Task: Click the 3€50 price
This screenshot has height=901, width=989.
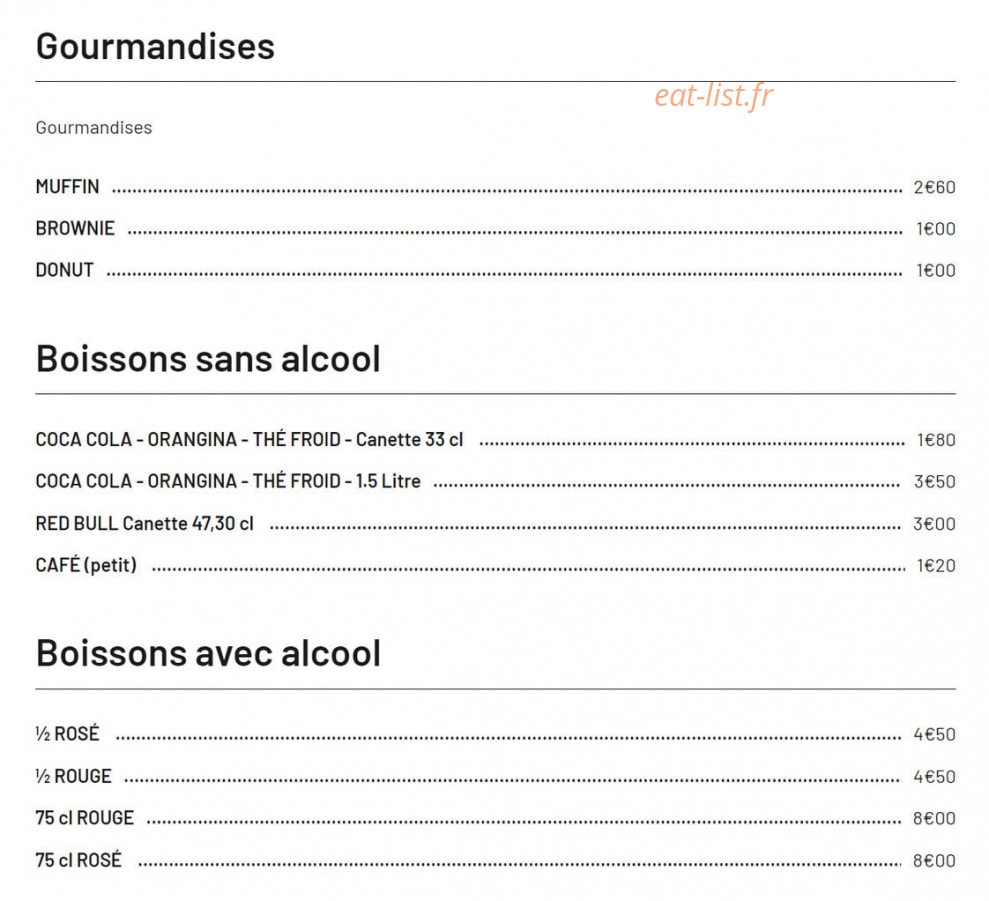Action: coord(935,481)
